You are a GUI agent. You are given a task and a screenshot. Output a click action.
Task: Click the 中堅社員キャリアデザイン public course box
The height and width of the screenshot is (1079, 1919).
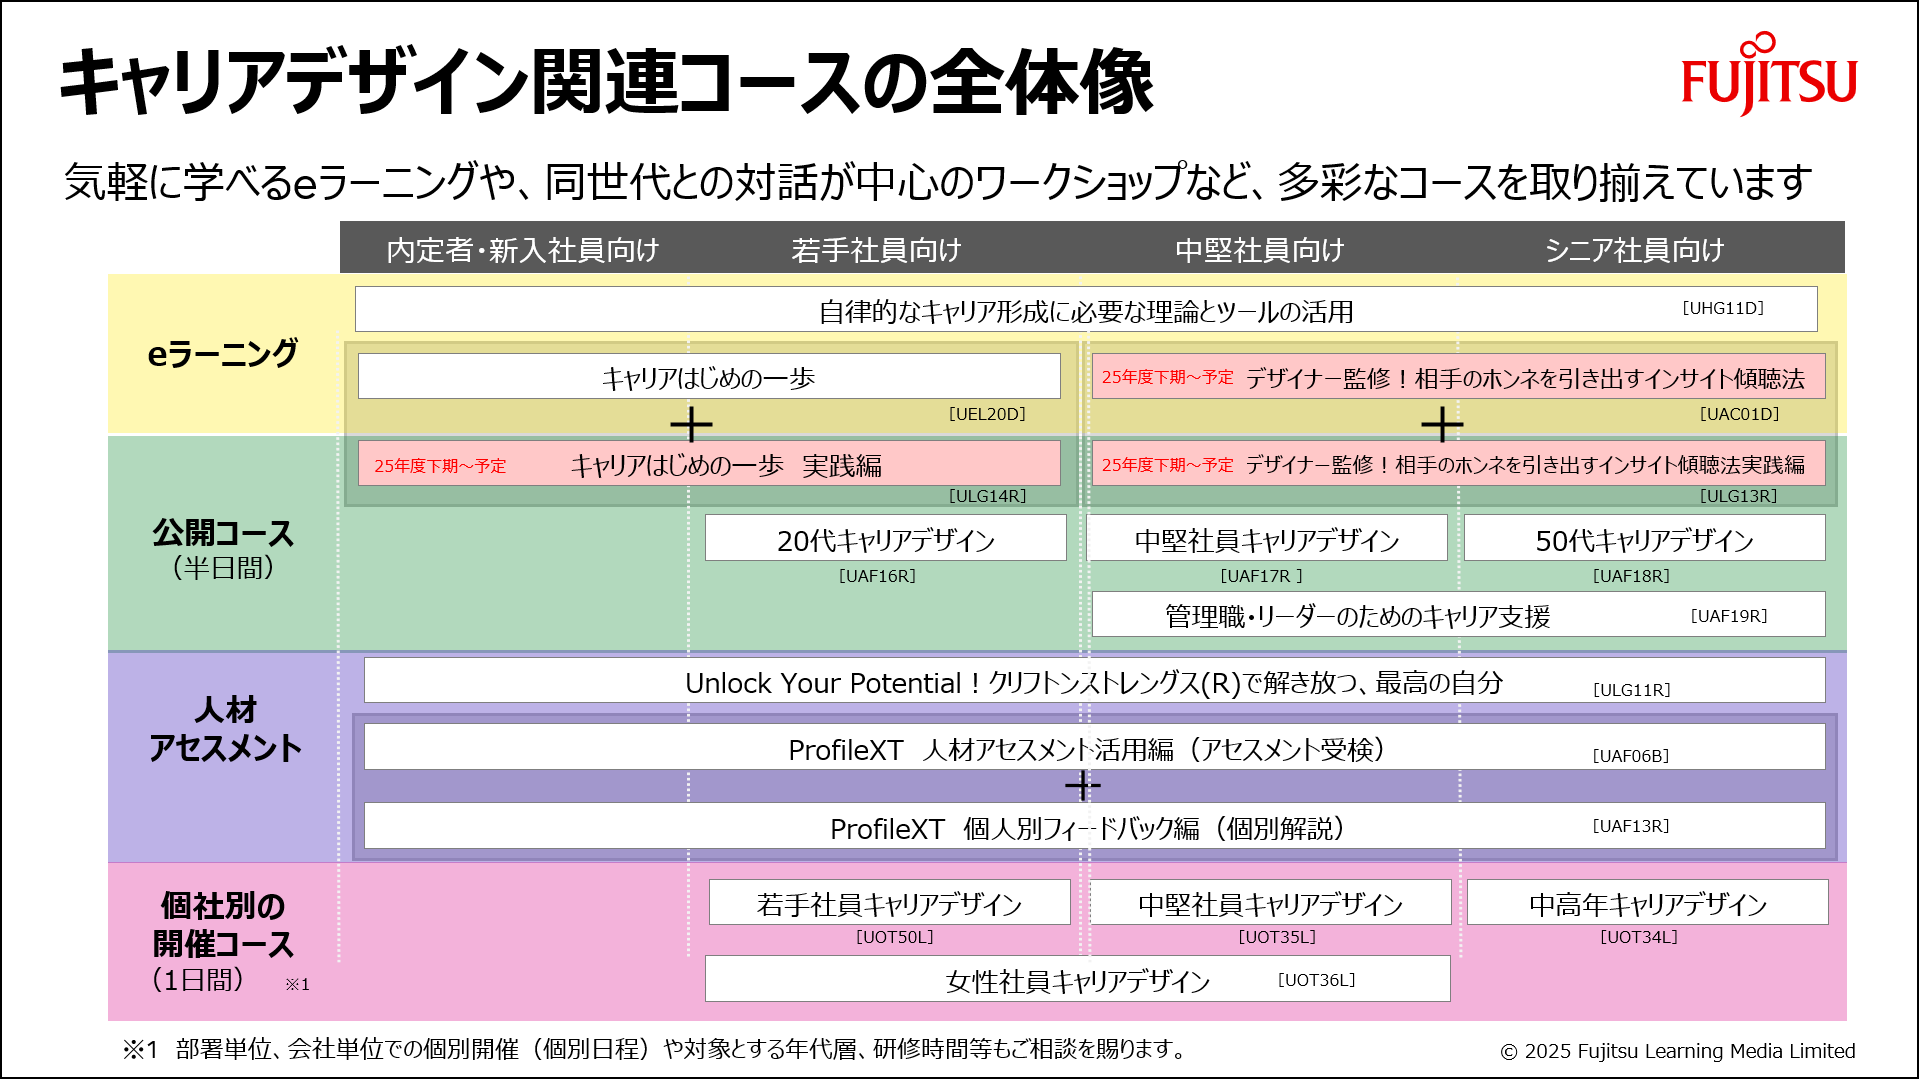coord(1267,538)
